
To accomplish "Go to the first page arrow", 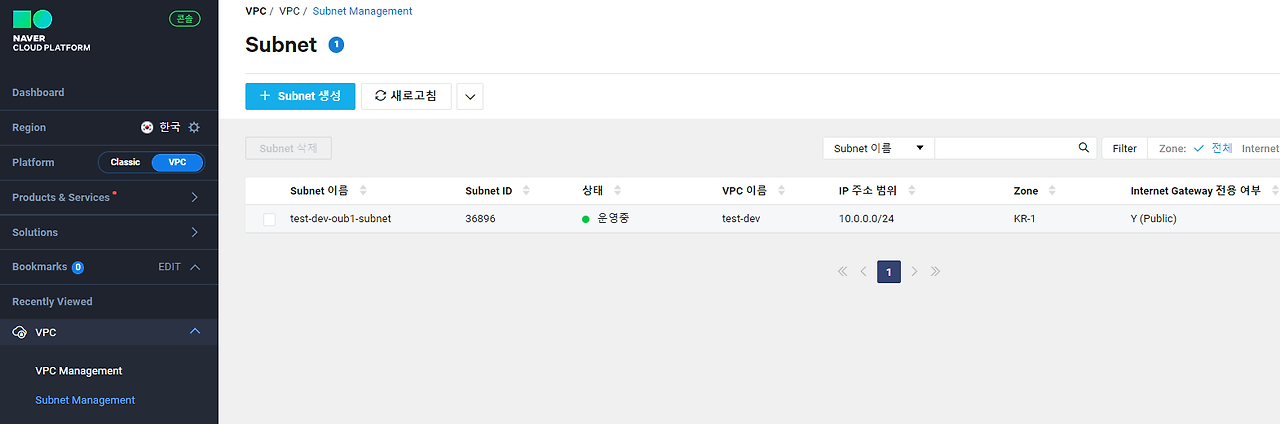I will (x=842, y=271).
